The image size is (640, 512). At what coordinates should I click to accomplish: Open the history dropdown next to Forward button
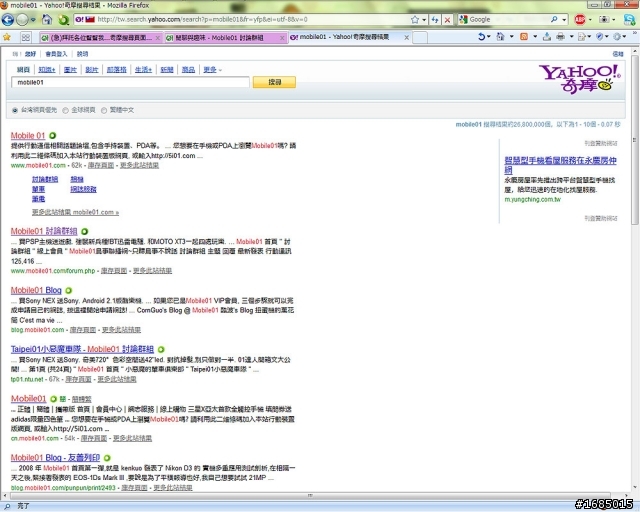click(33, 20)
